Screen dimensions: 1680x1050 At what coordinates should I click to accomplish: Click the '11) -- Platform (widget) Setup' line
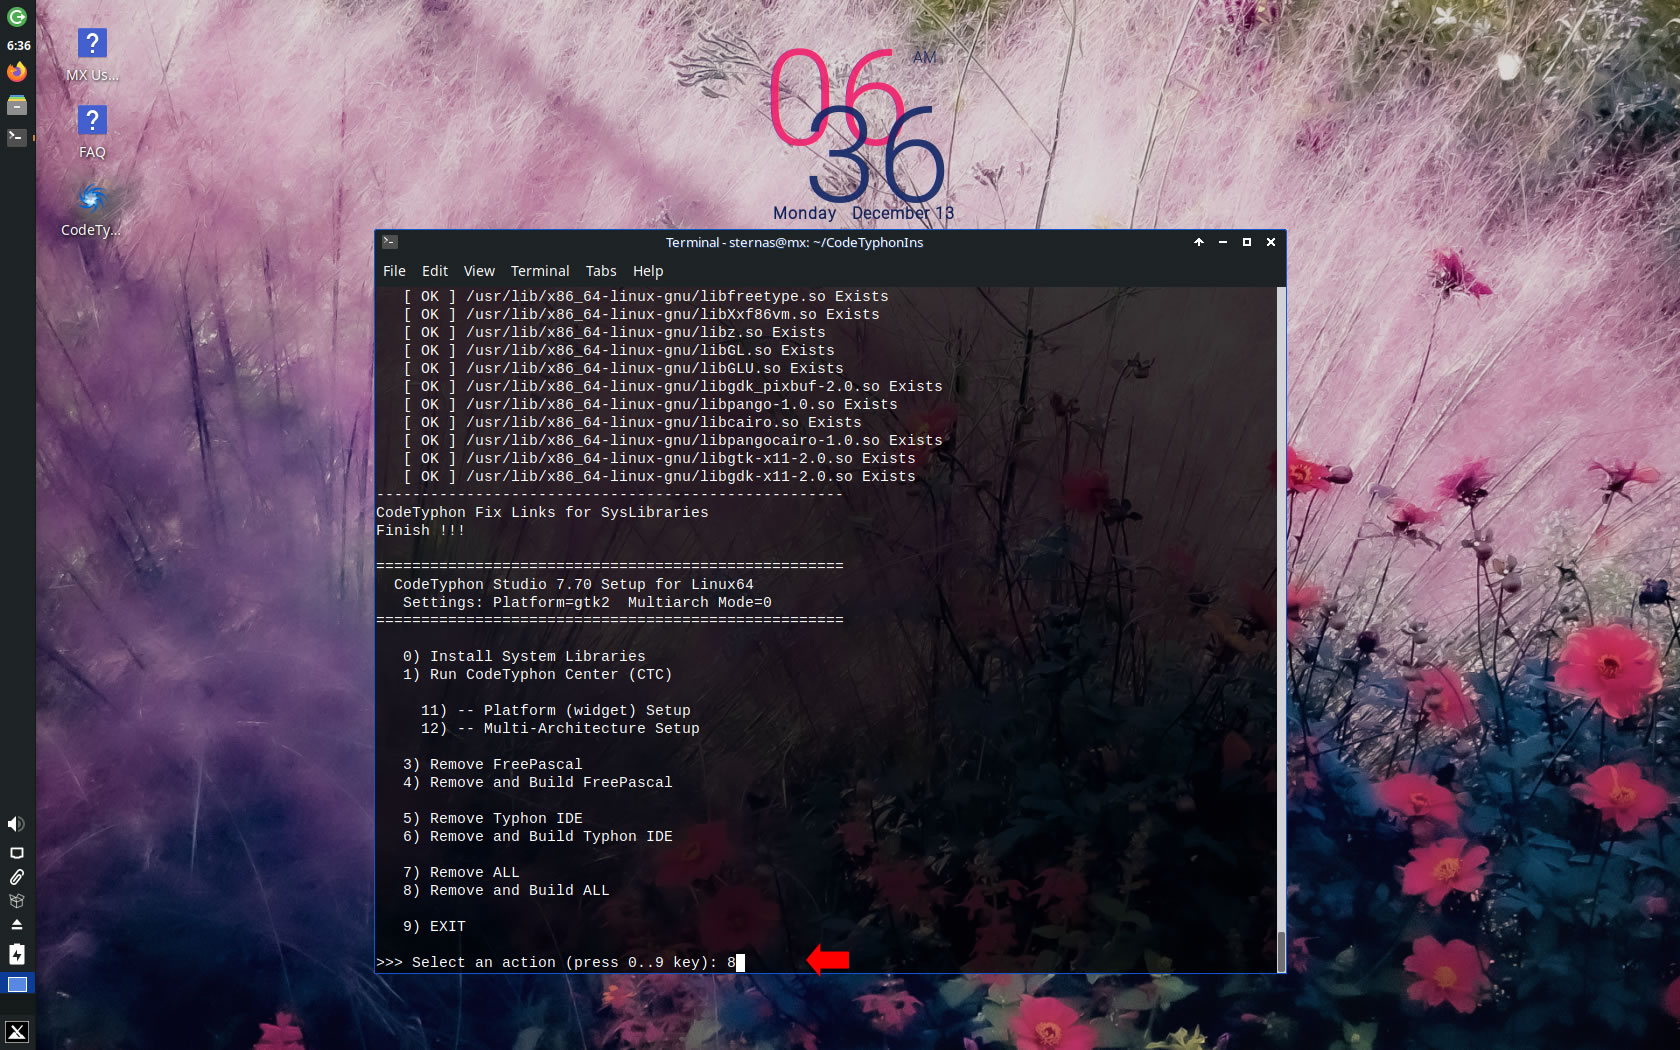click(x=555, y=711)
